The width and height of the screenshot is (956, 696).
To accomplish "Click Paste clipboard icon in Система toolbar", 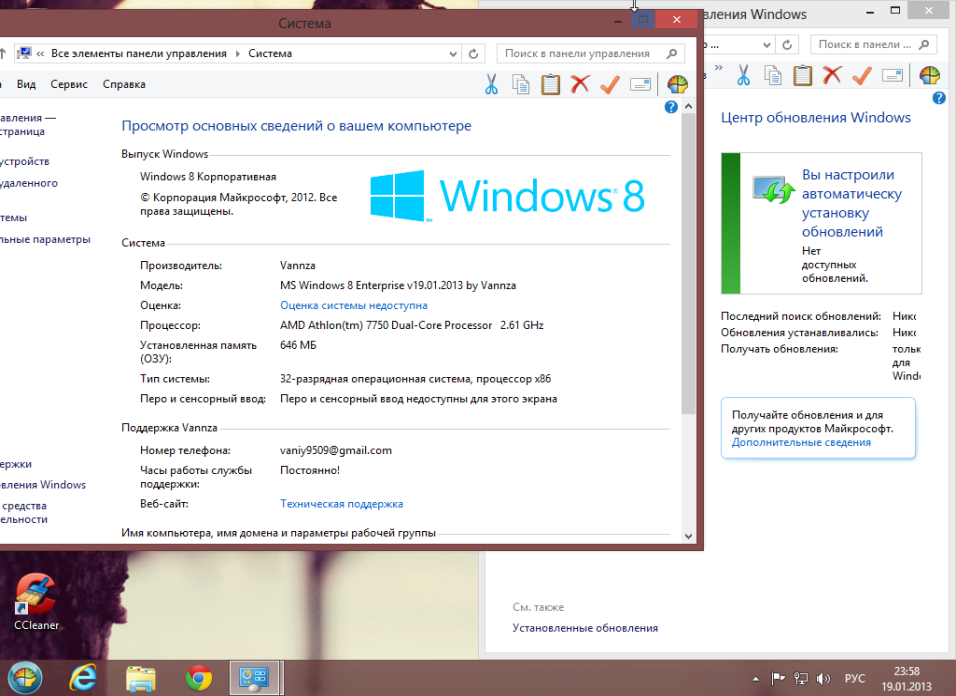I will (x=550, y=84).
